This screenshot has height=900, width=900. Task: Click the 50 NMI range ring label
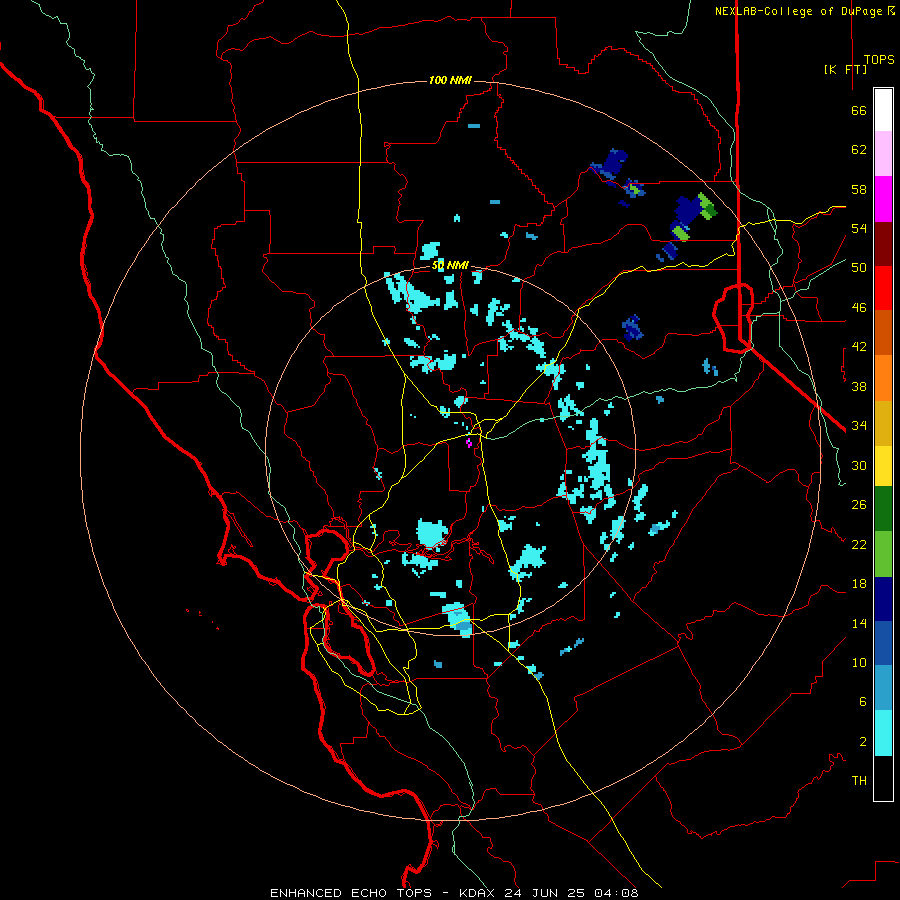(450, 265)
